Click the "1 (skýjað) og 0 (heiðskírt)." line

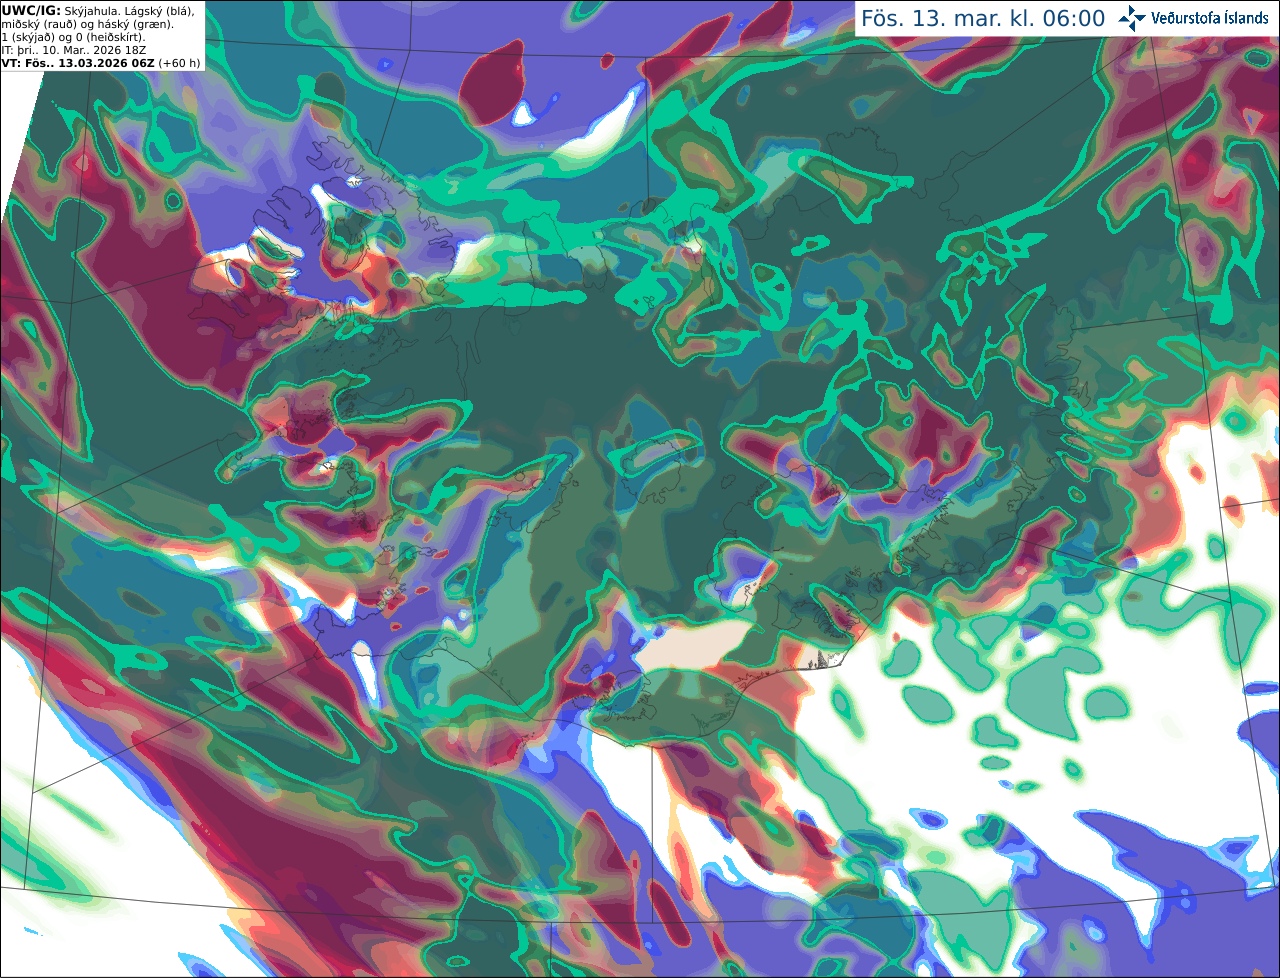[x=73, y=37]
